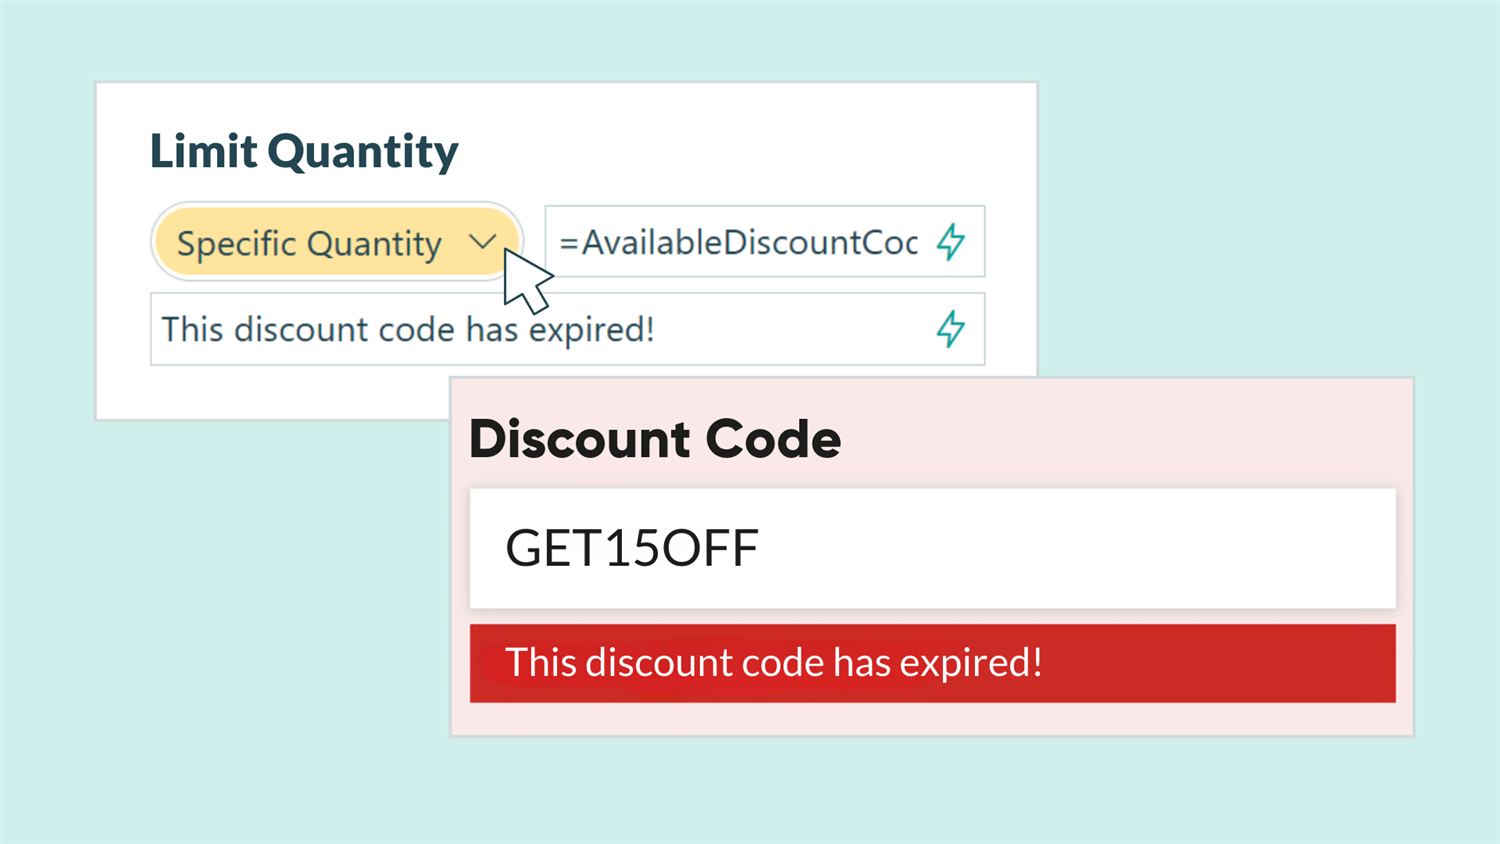This screenshot has width=1500, height=844.
Task: Expand the chevron on Specific Quantity
Action: tap(483, 242)
